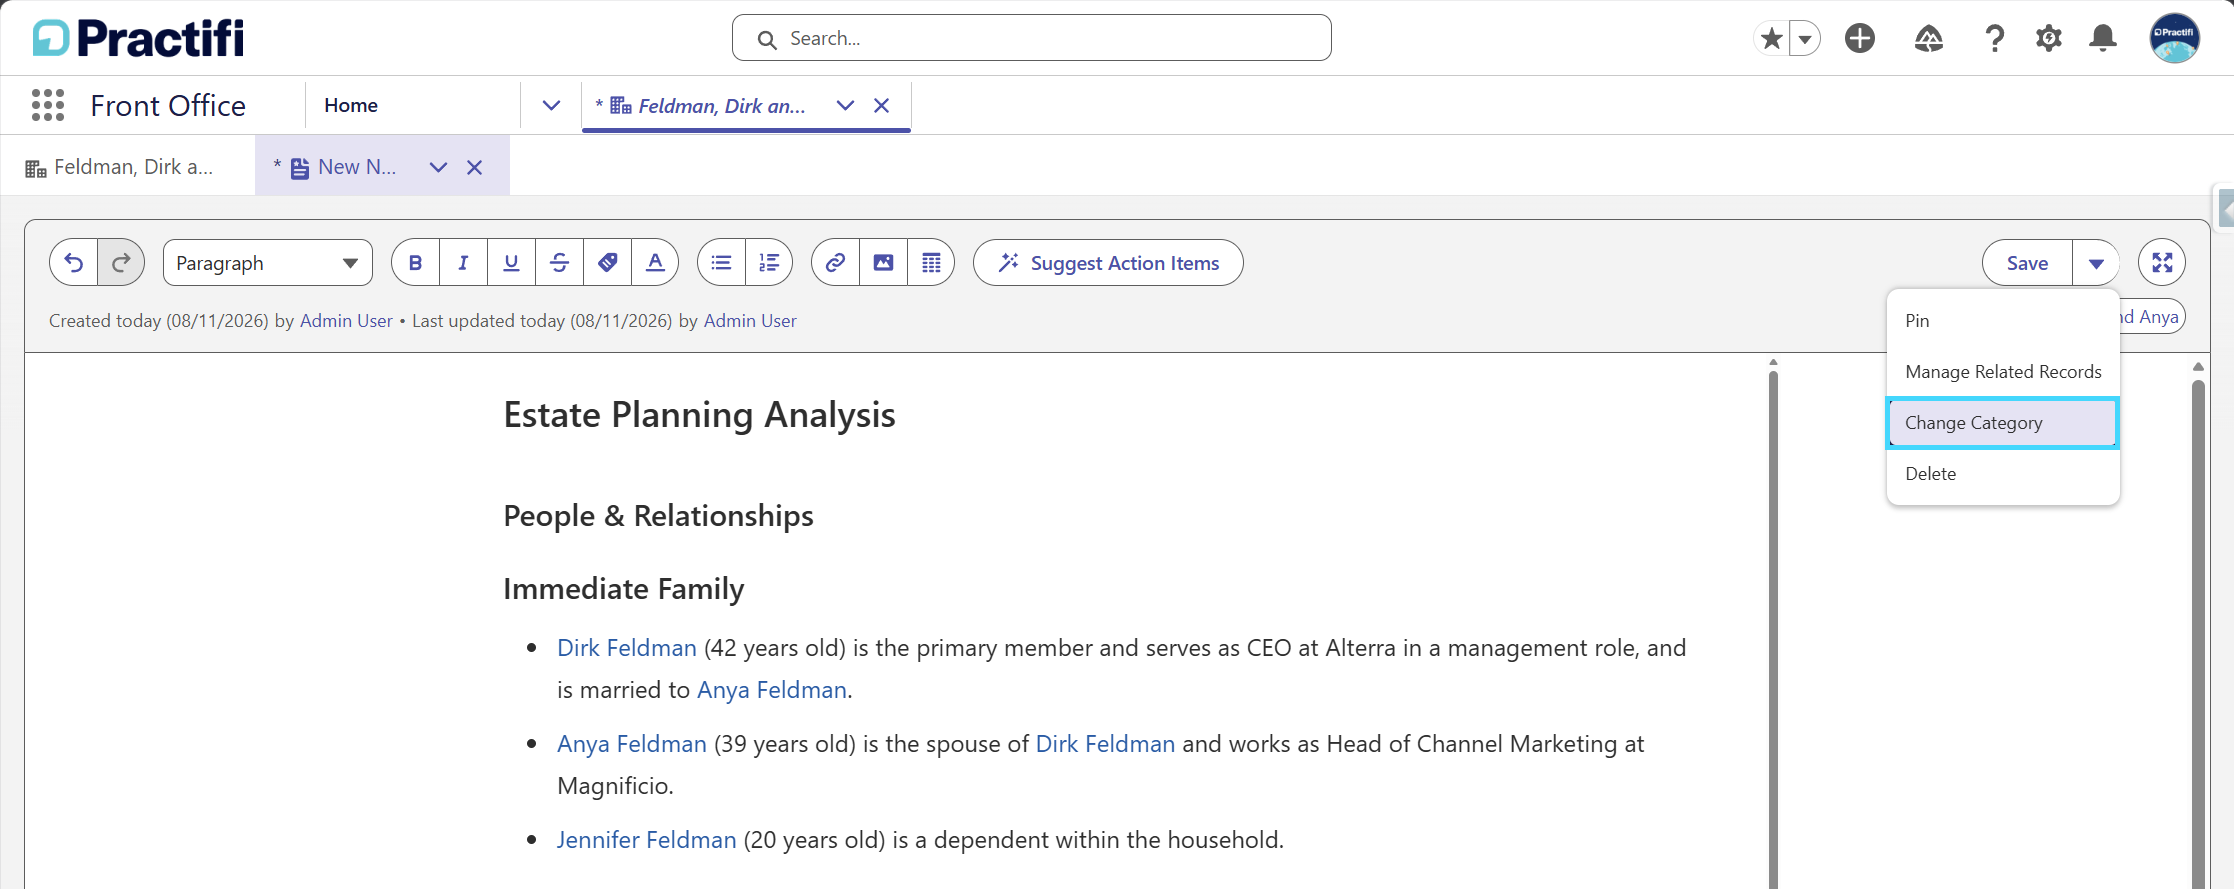The height and width of the screenshot is (889, 2234).
Task: Expand the collapsed side panel handle
Action: click(2225, 209)
